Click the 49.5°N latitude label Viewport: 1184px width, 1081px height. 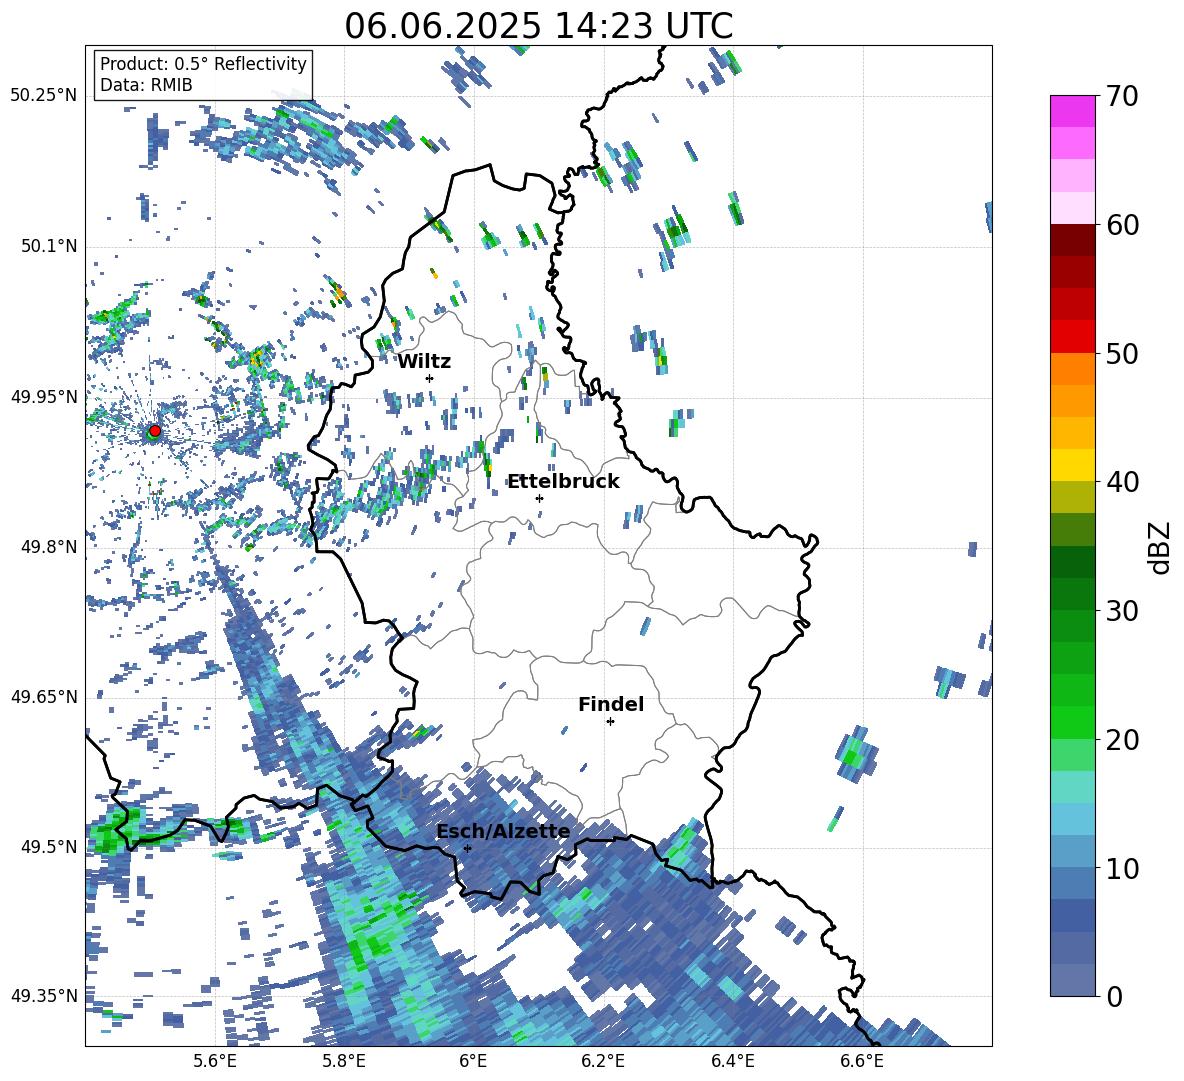pos(48,846)
